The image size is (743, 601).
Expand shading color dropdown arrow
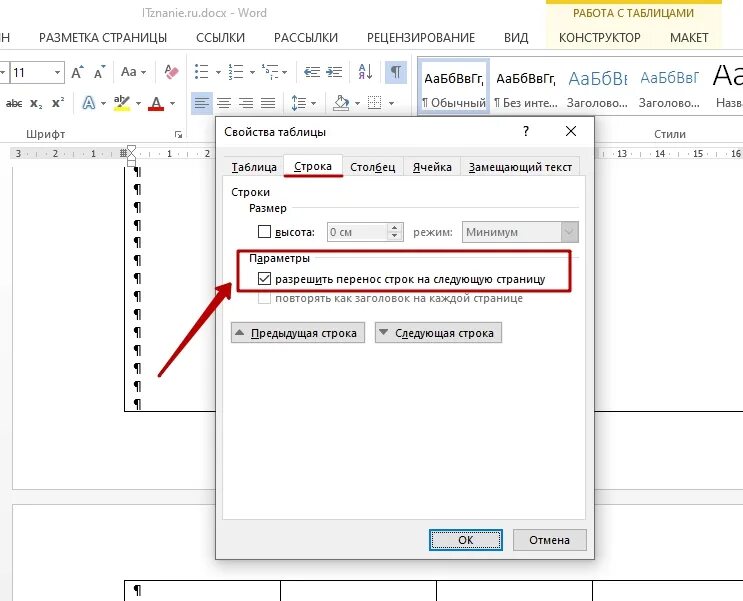(x=357, y=103)
